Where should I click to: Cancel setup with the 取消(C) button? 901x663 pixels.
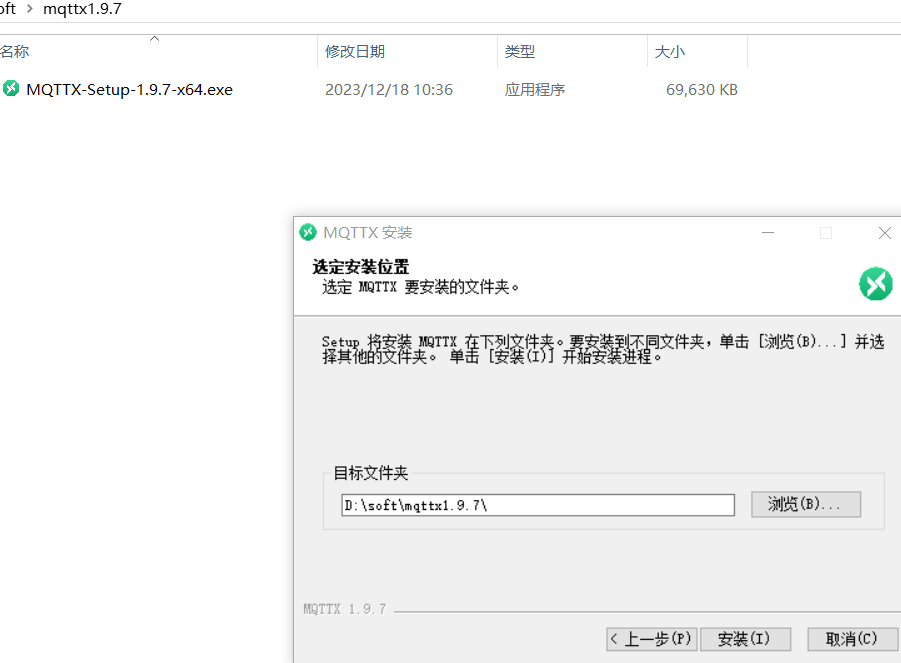point(852,639)
